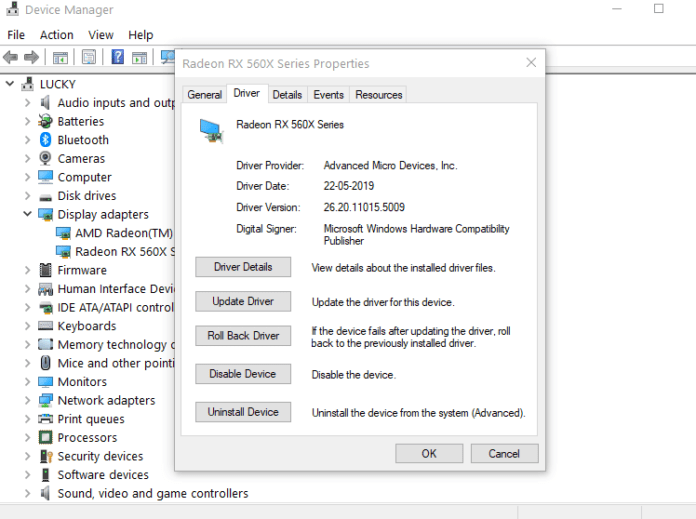Open the File menu
The image size is (696, 519).
(x=16, y=35)
